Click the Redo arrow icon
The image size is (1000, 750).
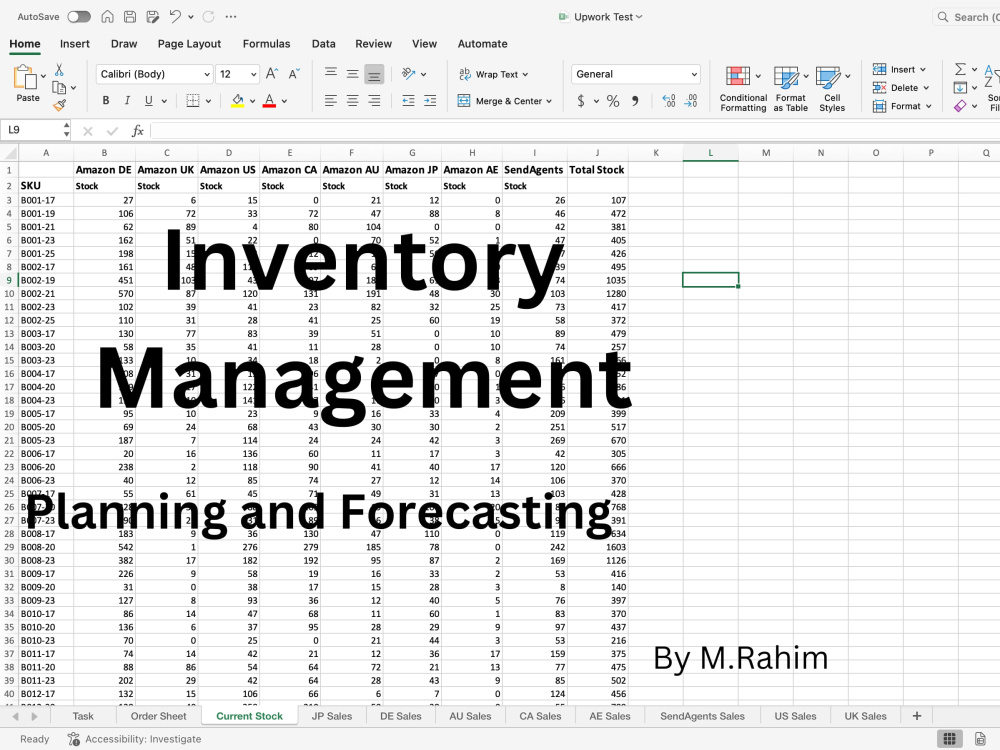[209, 17]
